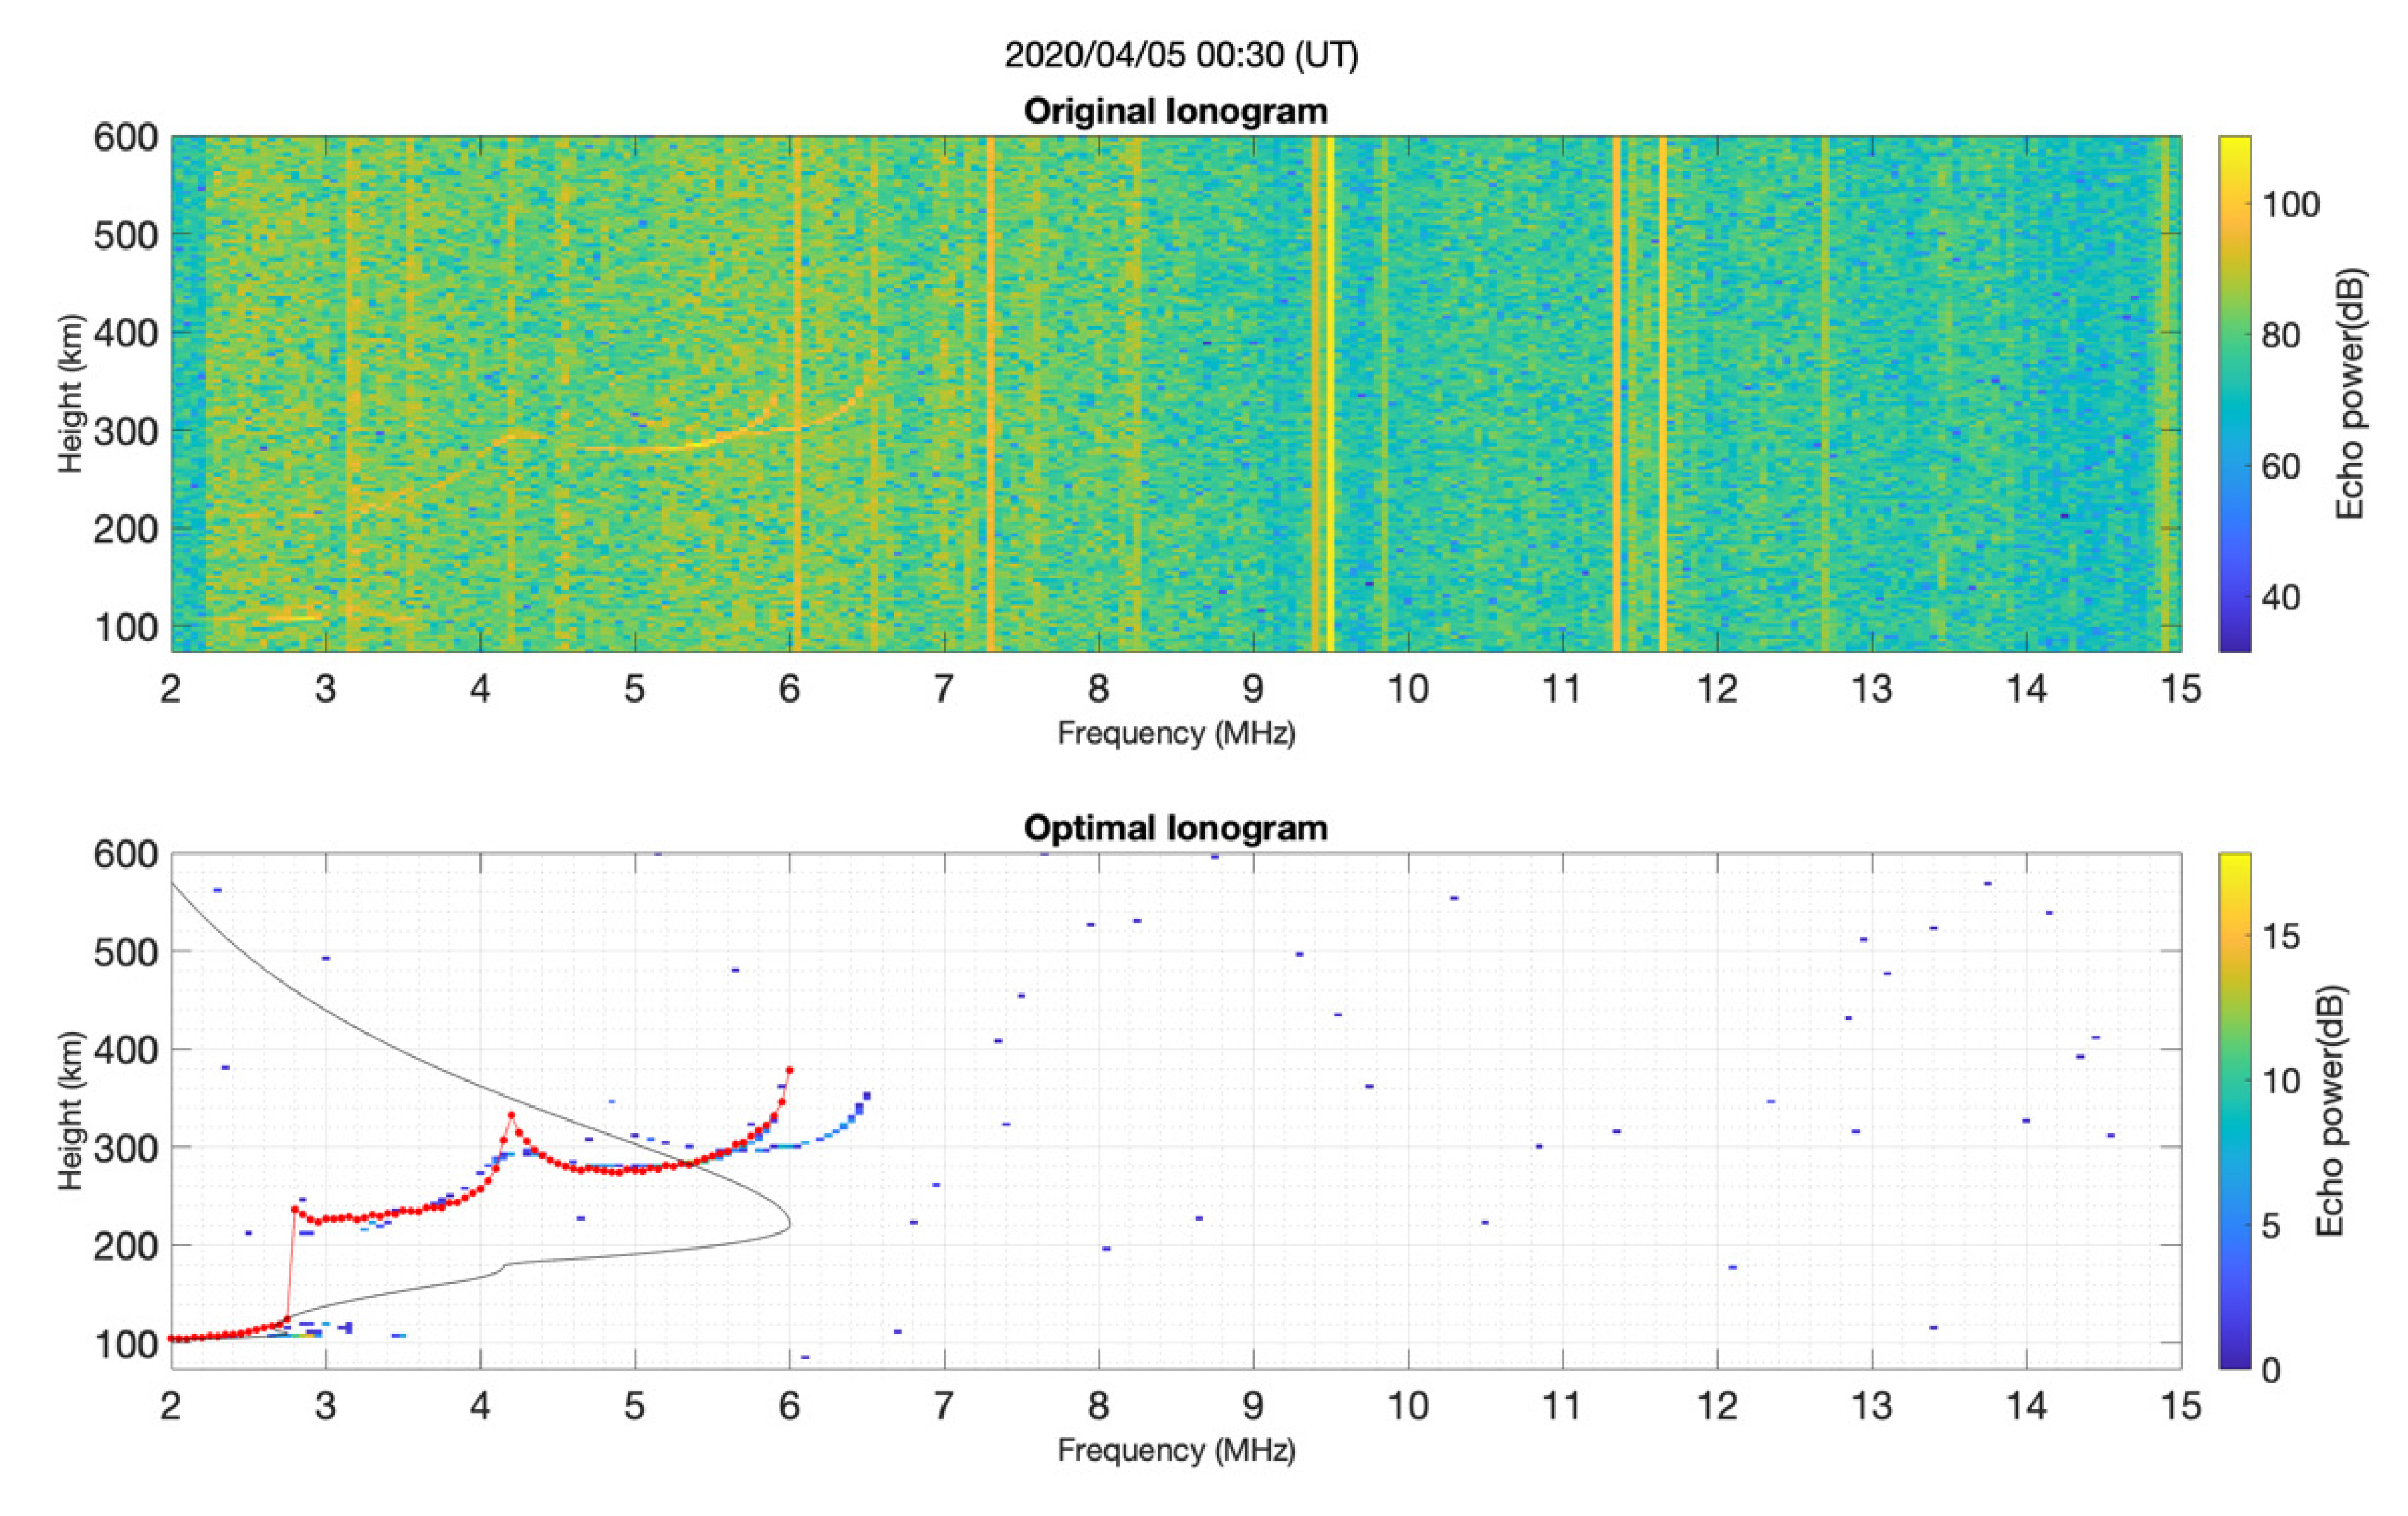Click the bottom plot's 'Frequency (MHz)' axis label
2408x1516 pixels.
pos(1176,1450)
